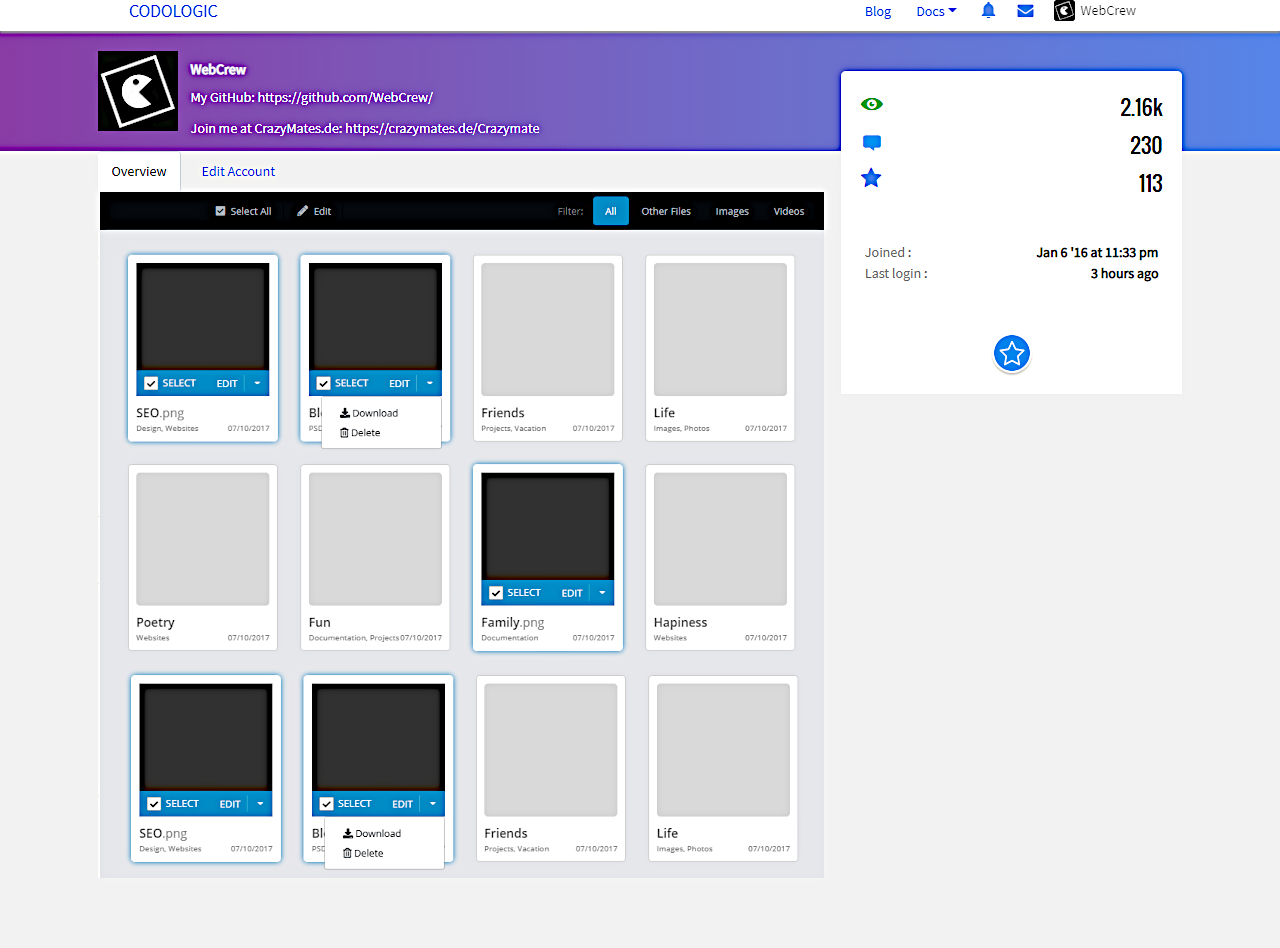Click the WebCrew username in the navbar
Viewport: 1280px width, 948px height.
pyautogui.click(x=1108, y=11)
